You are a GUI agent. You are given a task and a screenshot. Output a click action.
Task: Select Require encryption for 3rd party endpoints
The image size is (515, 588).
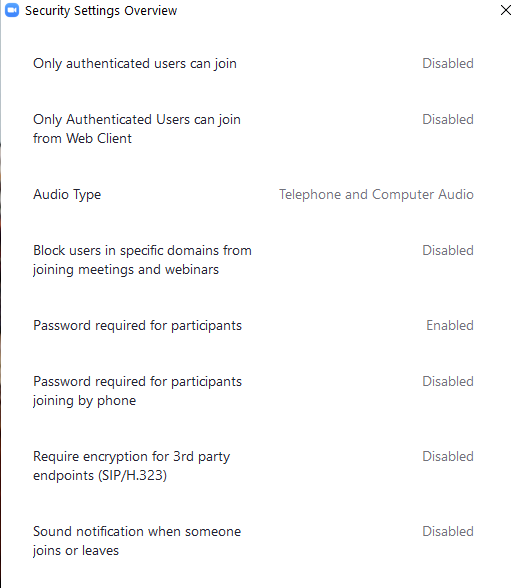click(x=132, y=466)
